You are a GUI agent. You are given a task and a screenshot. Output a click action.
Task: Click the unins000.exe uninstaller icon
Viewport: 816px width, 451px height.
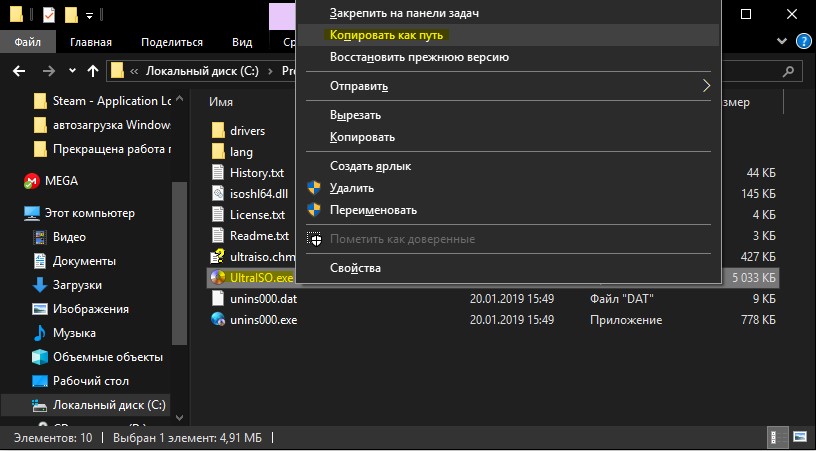(x=218, y=319)
